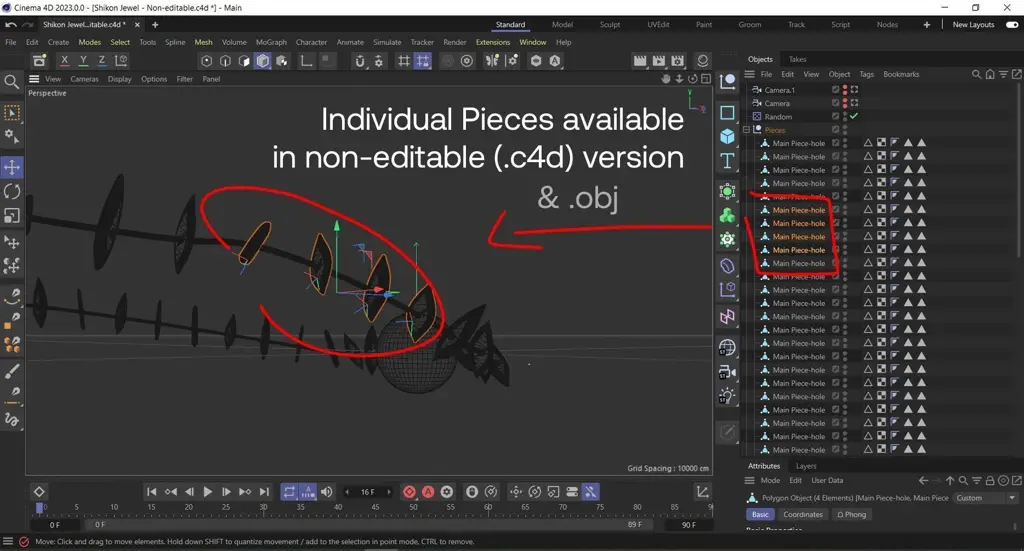Open the Extensions menu
Screen dimensions: 1024x551
[x=492, y=42]
